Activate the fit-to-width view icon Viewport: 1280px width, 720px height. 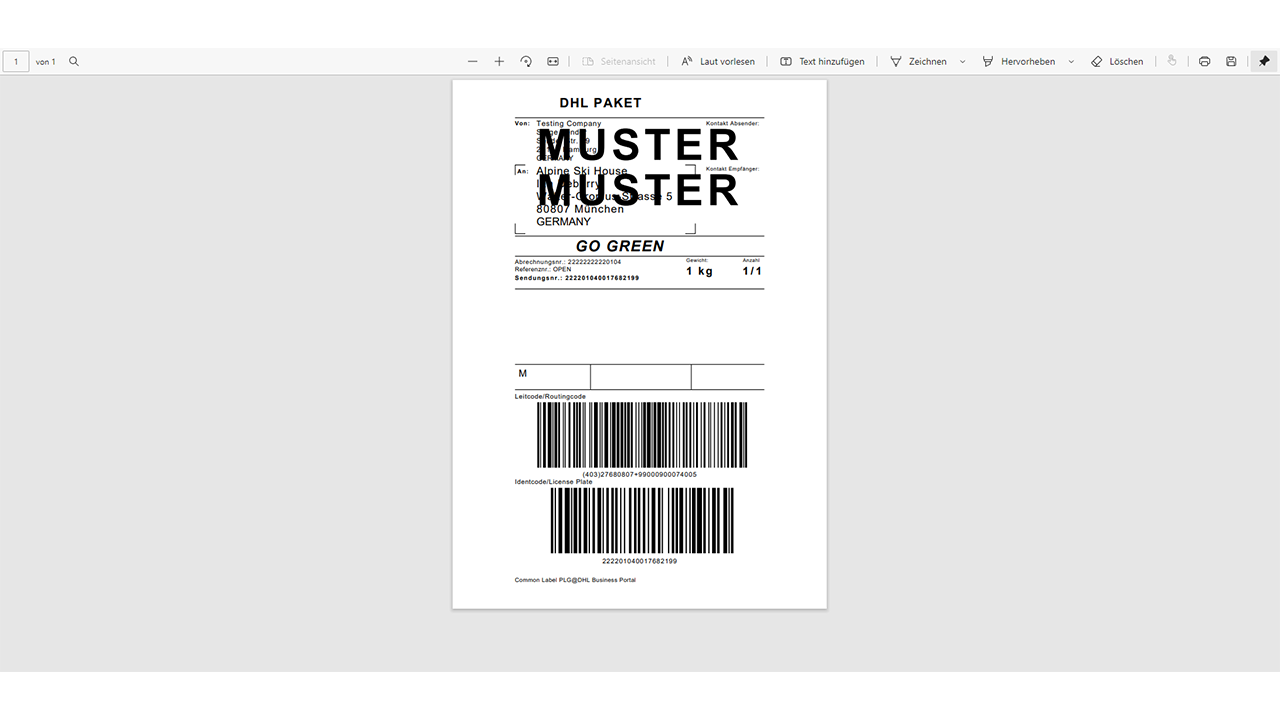pyautogui.click(x=552, y=61)
